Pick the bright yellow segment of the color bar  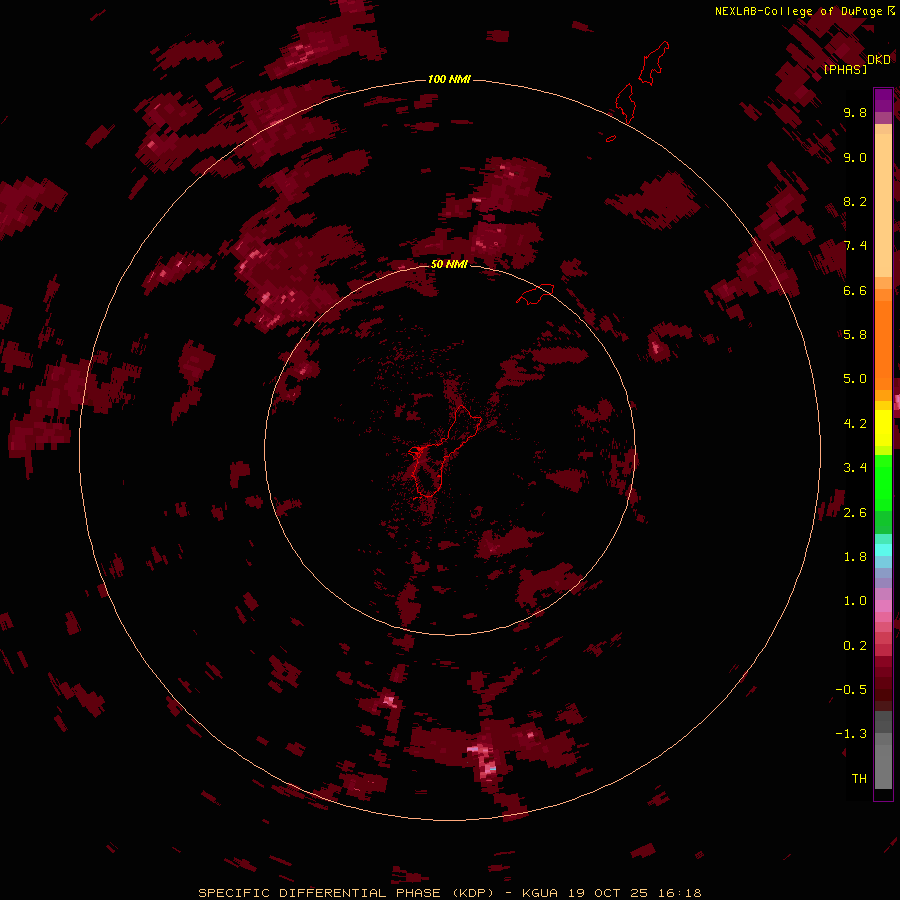tap(883, 428)
